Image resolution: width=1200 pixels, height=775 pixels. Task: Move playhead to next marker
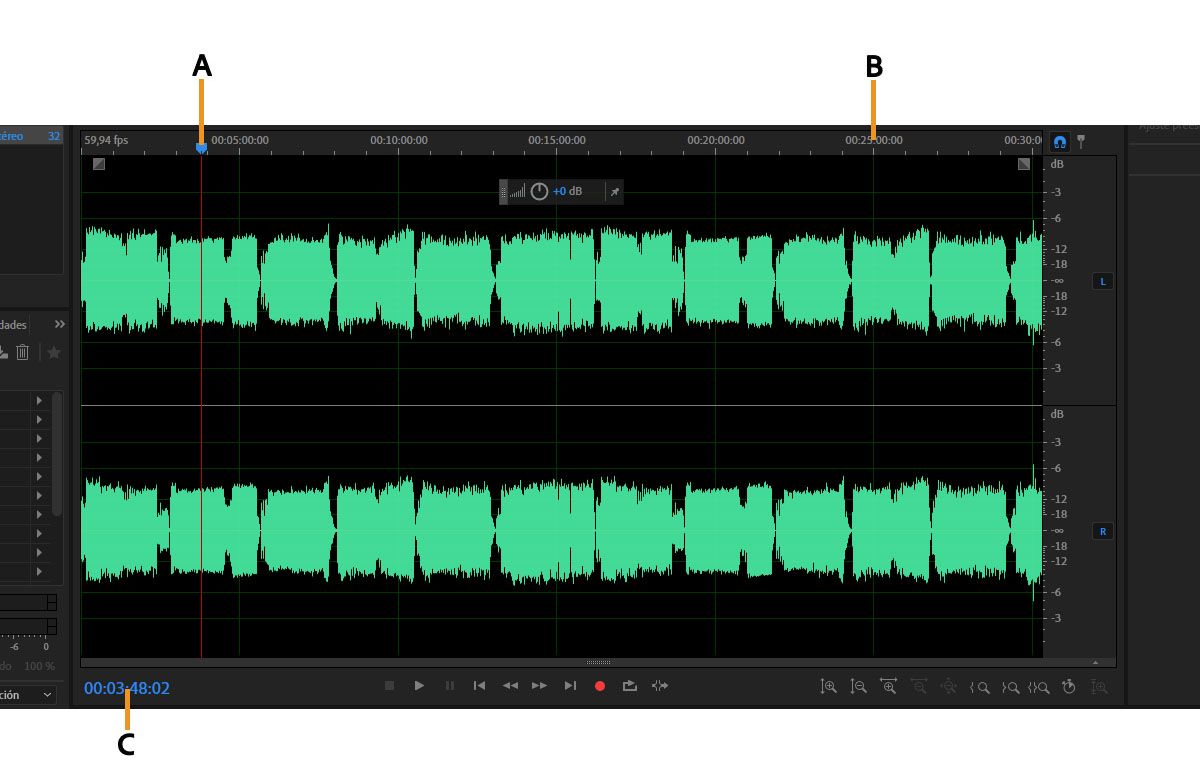coord(570,686)
